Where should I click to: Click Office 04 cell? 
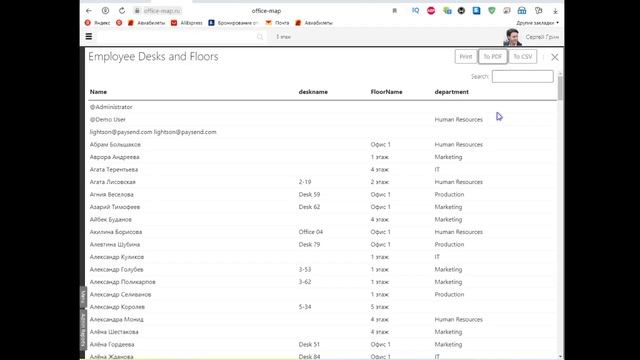click(311, 232)
